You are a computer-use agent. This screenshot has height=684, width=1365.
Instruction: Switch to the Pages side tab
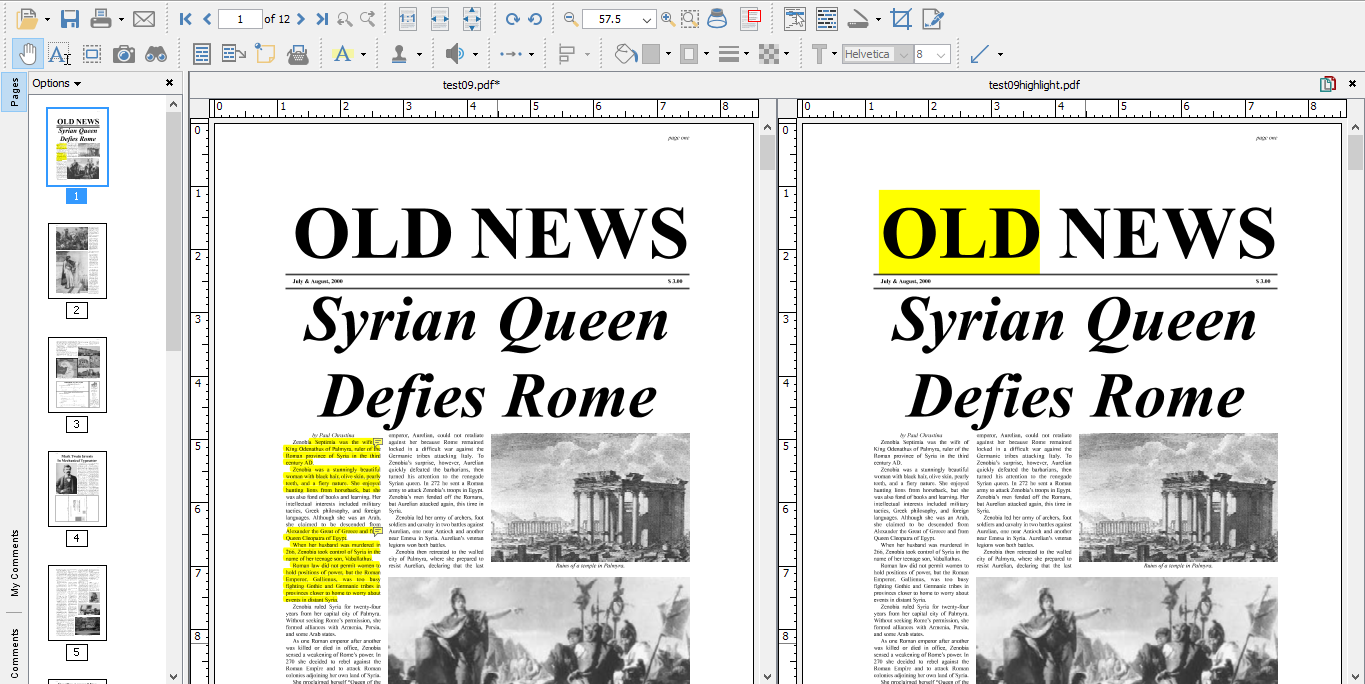point(14,92)
